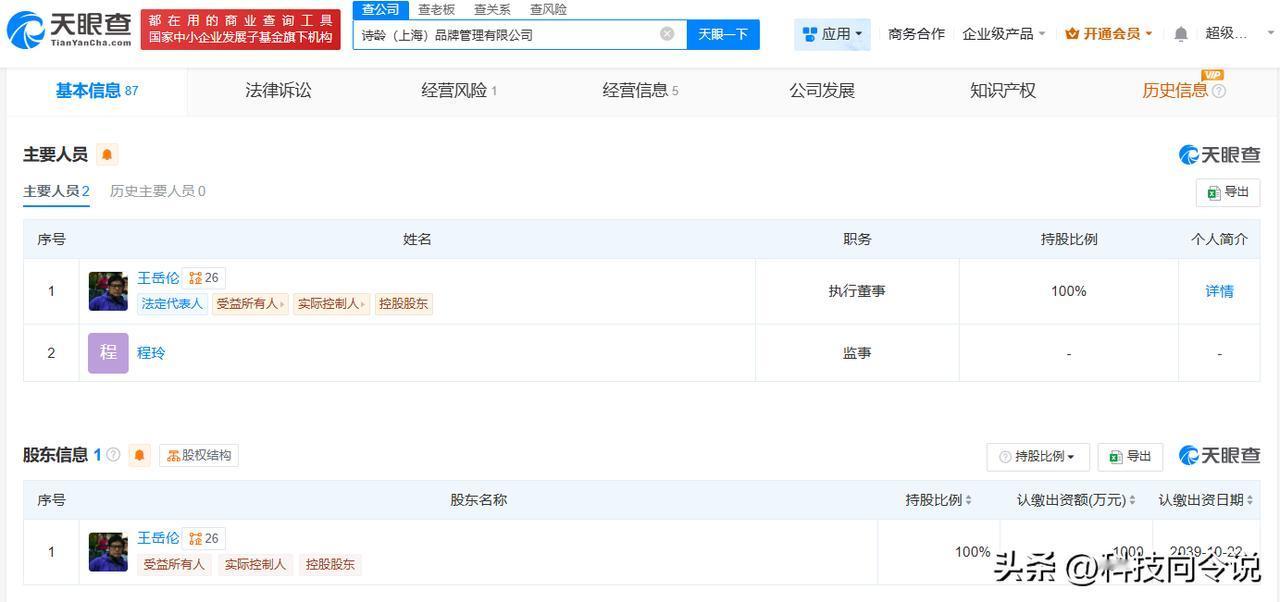Click the 天眼一下 search button
Screen dimensions: 1280x602
(723, 34)
